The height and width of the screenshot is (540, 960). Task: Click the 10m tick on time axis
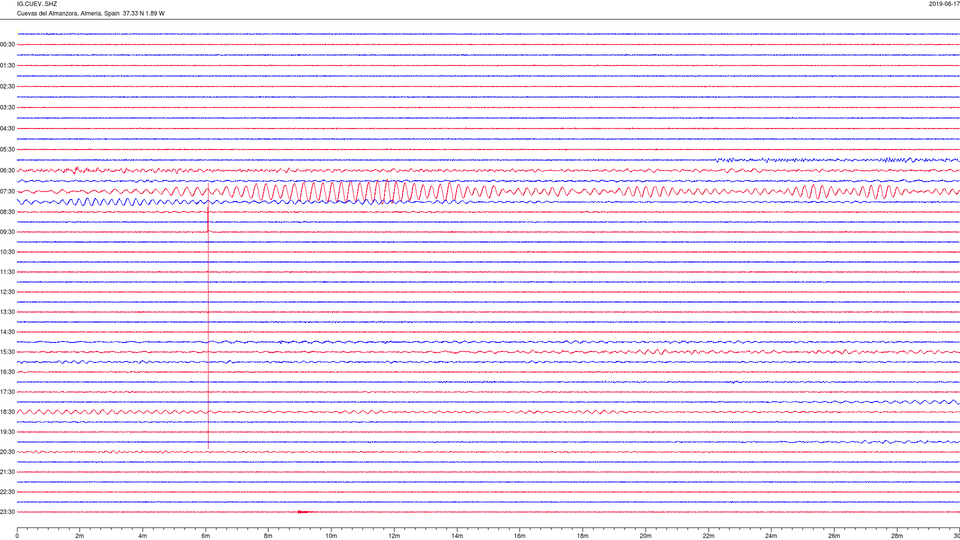click(331, 536)
